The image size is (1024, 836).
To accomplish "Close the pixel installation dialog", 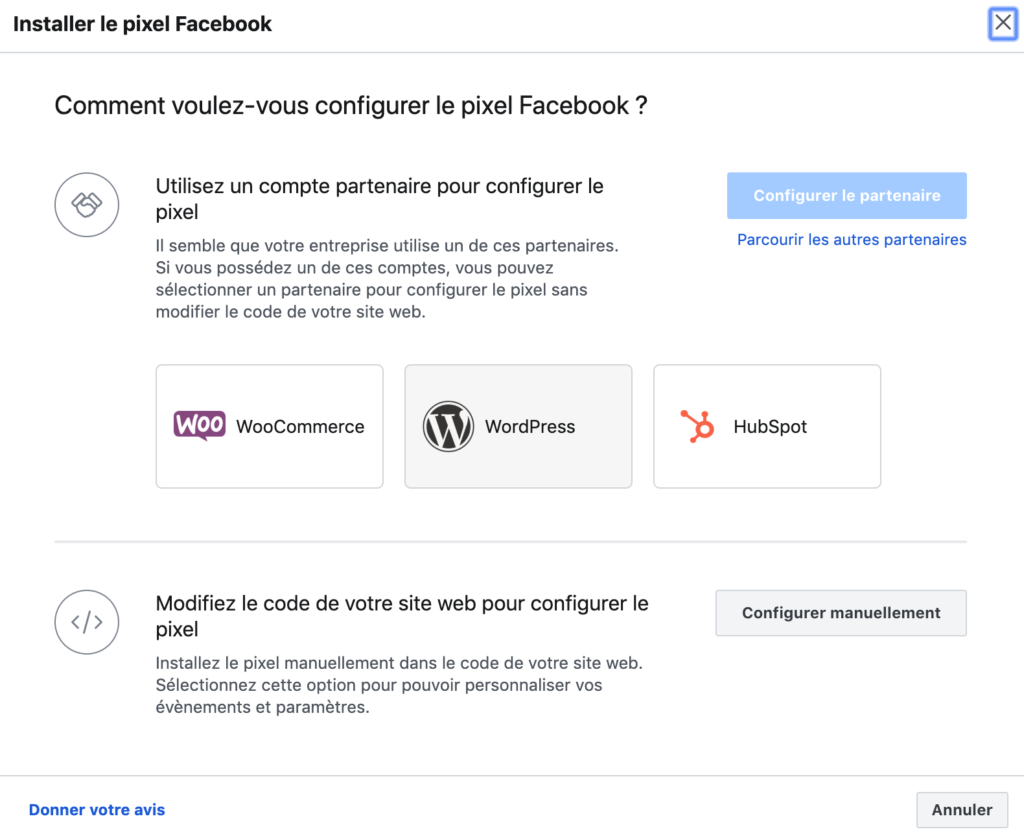I will click(1003, 23).
